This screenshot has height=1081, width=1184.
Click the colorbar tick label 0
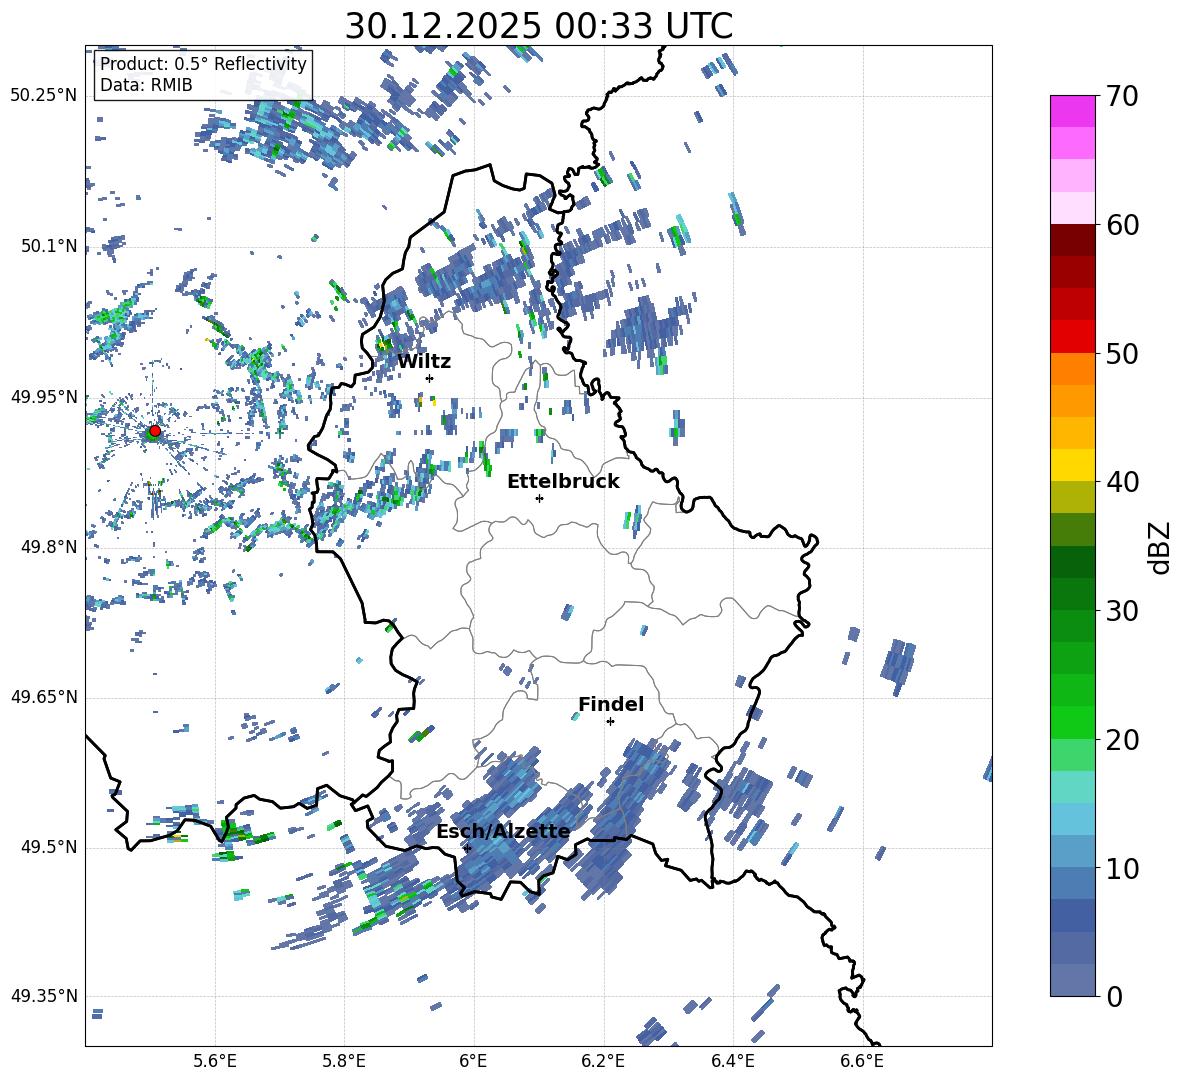(1114, 996)
